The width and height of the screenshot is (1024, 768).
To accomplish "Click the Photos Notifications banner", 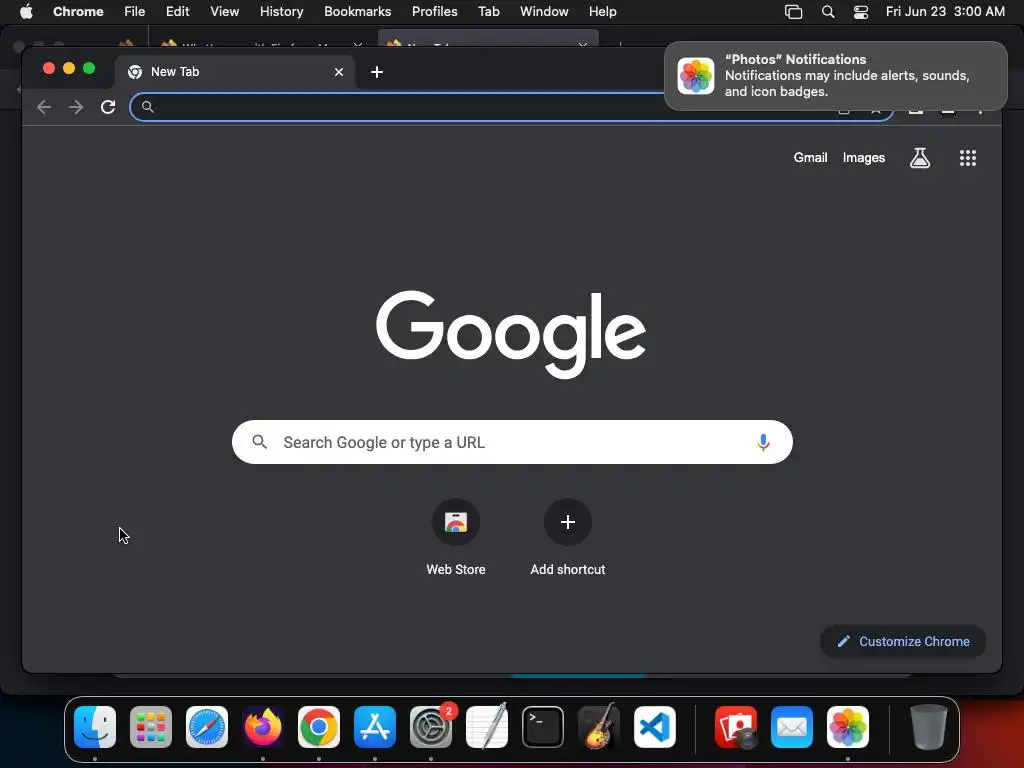I will [835, 76].
